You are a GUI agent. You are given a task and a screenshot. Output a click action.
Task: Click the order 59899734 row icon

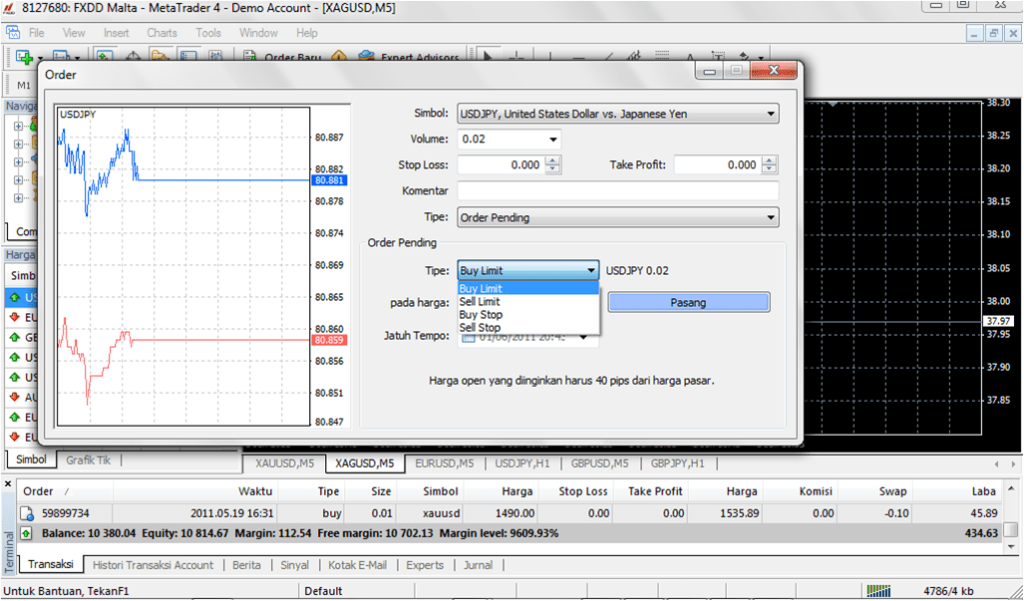27,513
